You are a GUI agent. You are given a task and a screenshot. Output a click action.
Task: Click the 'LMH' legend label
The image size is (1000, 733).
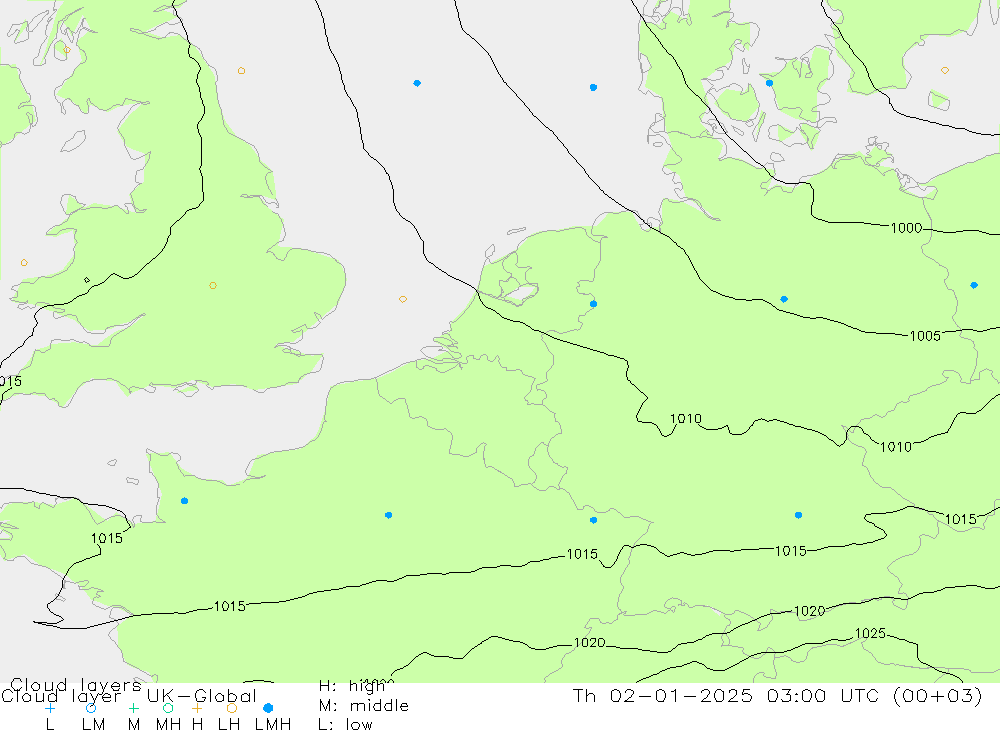(273, 725)
